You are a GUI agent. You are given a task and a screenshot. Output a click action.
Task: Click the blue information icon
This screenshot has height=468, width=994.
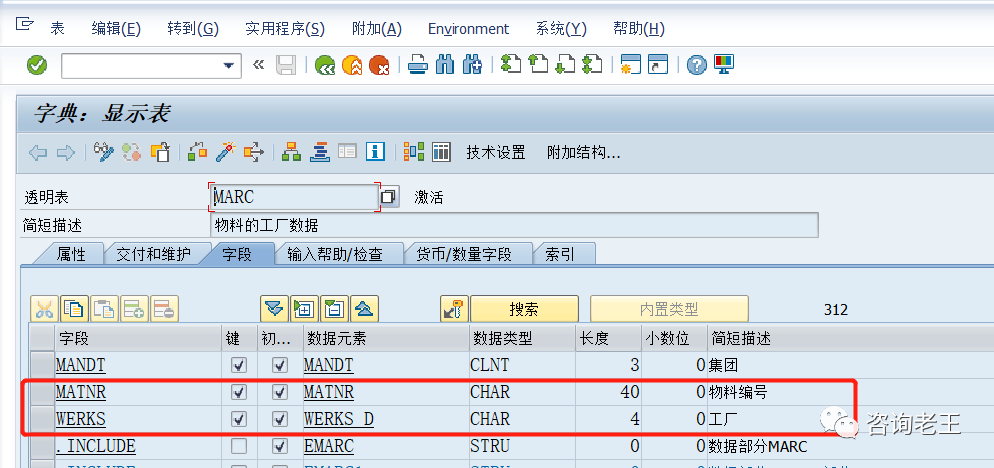click(x=375, y=153)
